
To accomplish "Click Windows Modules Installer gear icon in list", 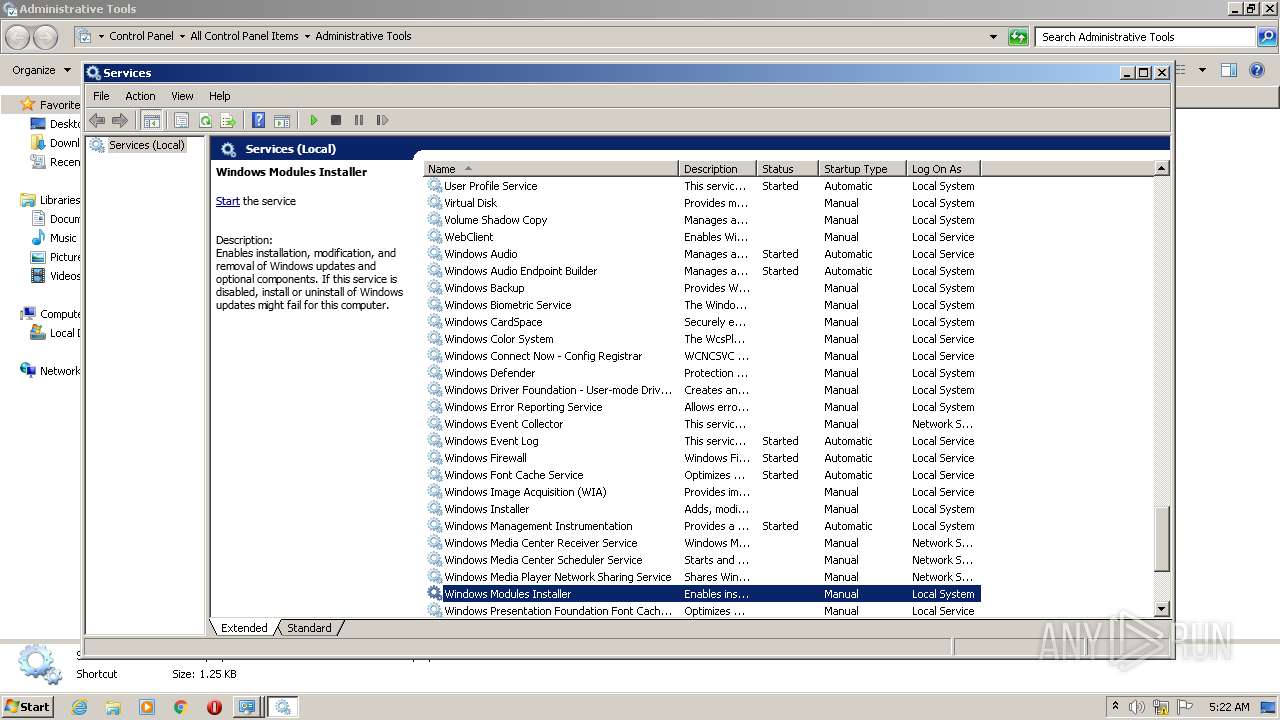I will click(434, 594).
